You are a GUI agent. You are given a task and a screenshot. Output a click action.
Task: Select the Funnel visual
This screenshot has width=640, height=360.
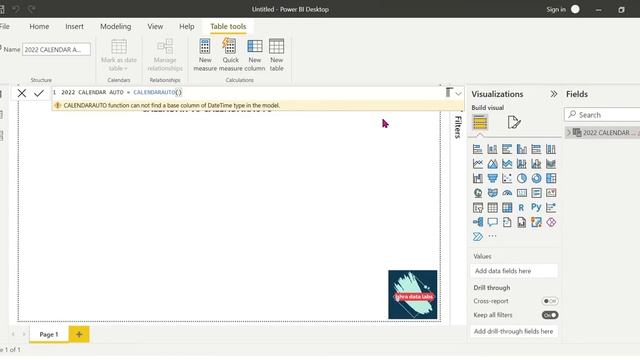coord(492,178)
